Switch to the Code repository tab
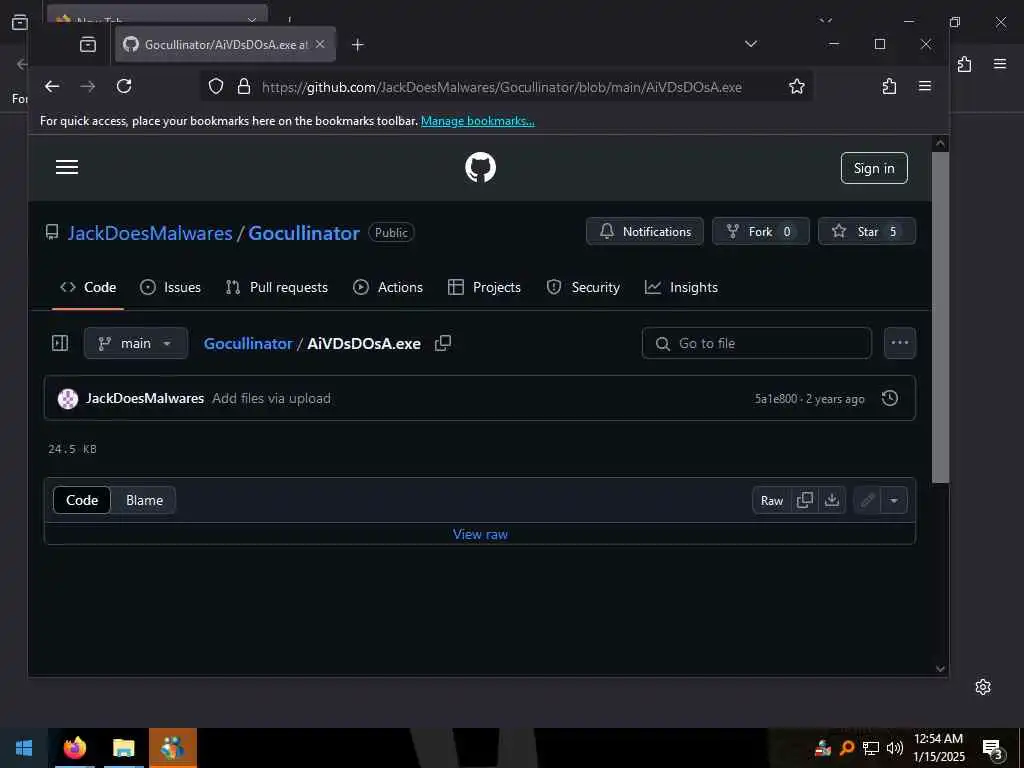The height and width of the screenshot is (768, 1024). pyautogui.click(x=88, y=287)
